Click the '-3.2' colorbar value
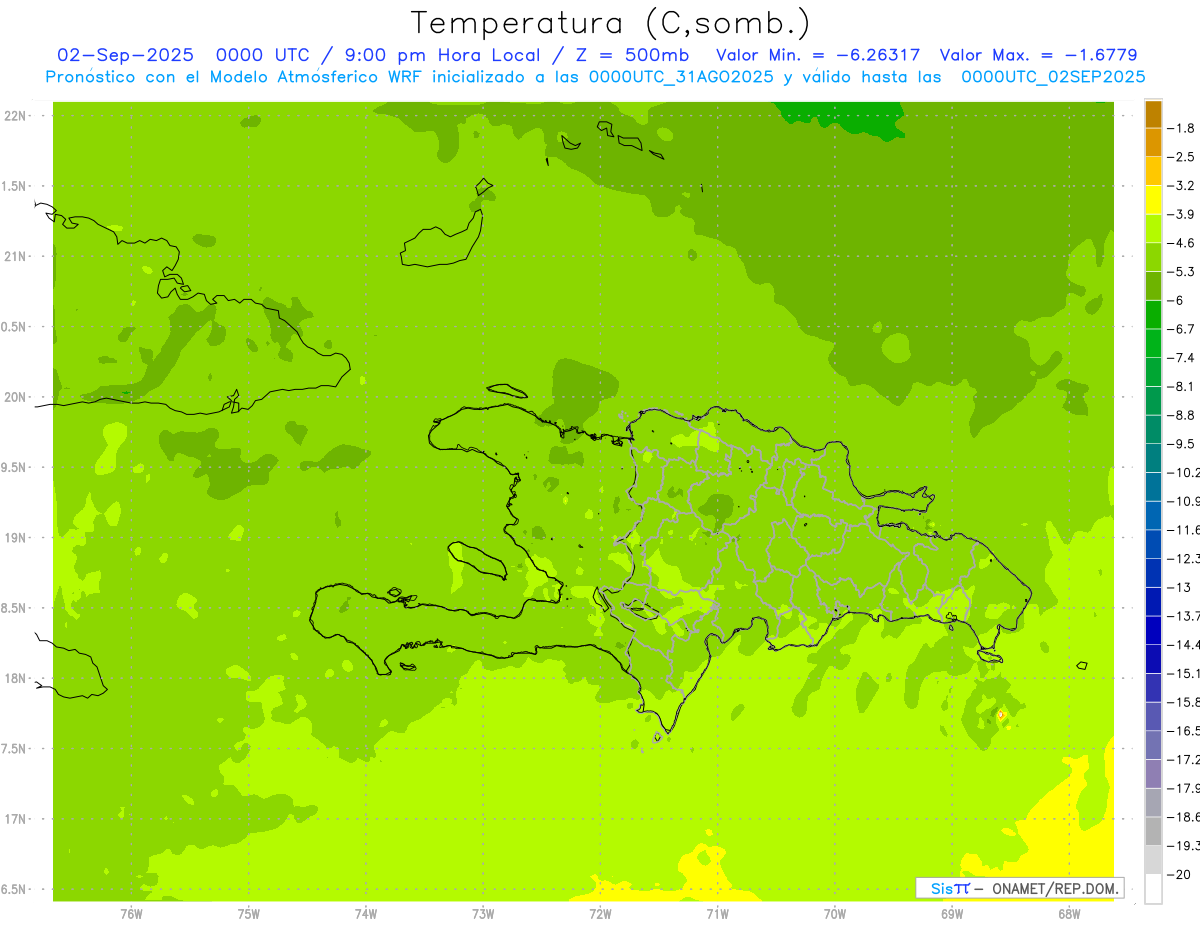 click(x=1183, y=186)
